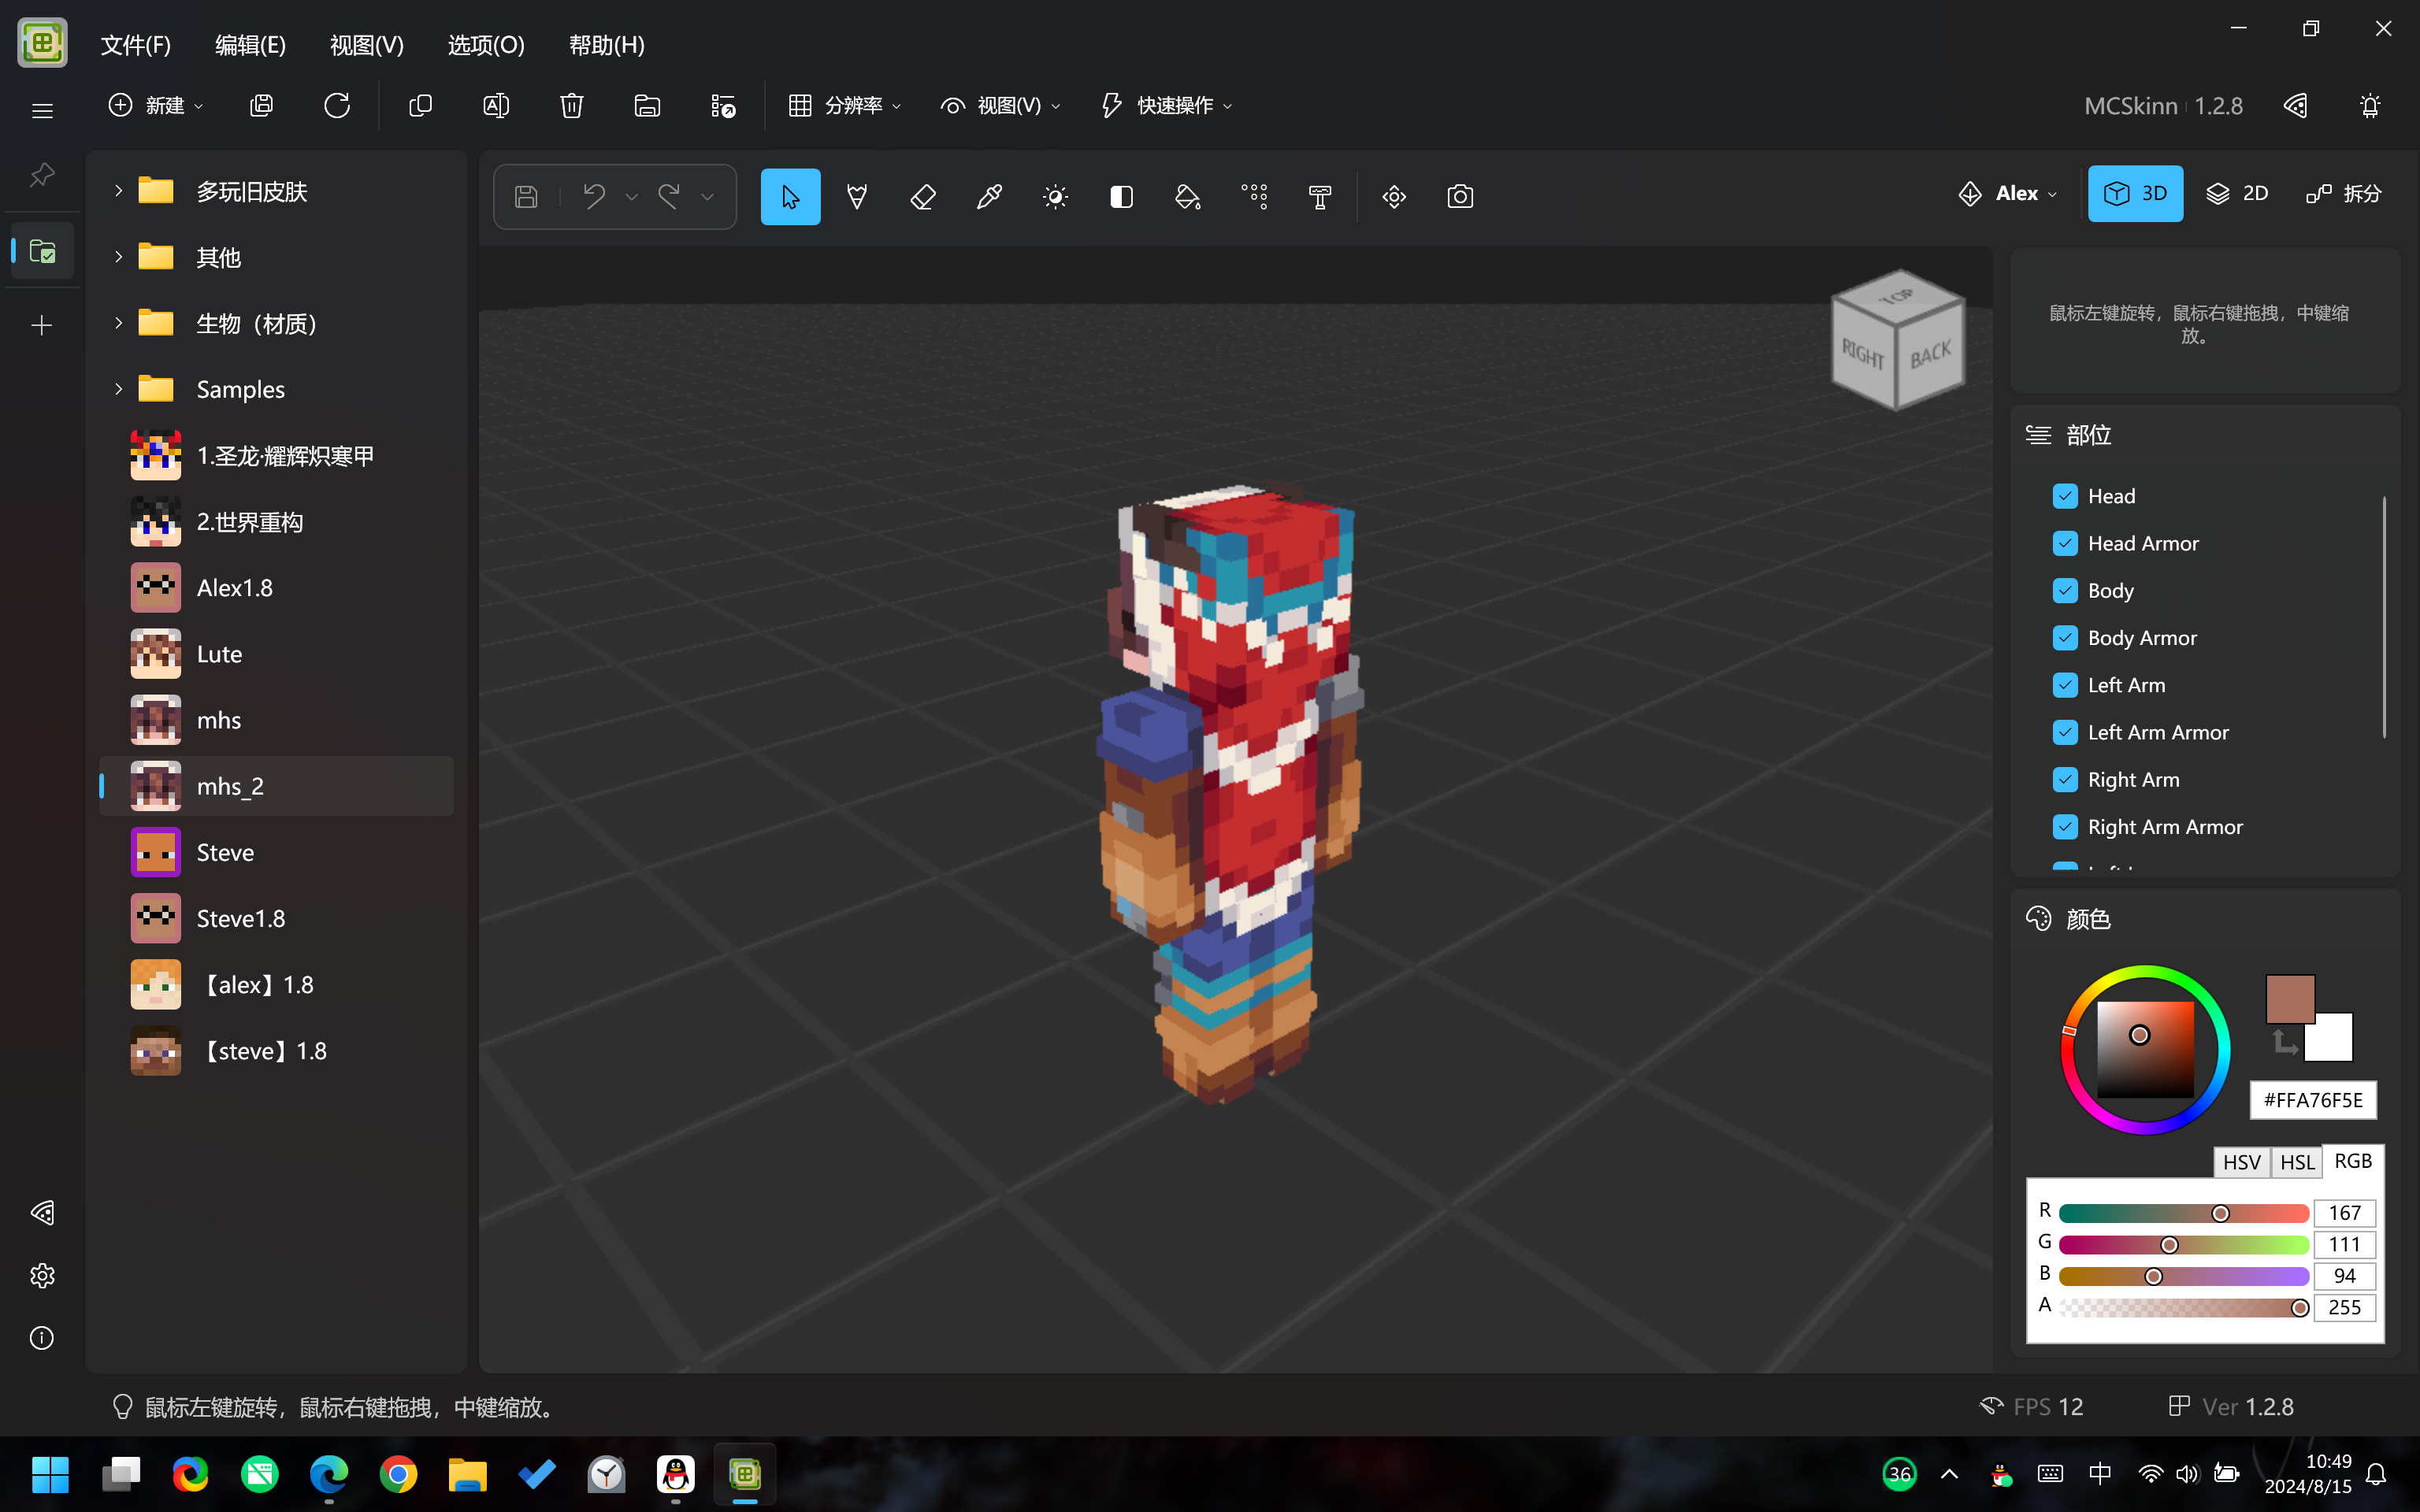This screenshot has width=2420, height=1512.
Task: Click the R channel slider handle
Action: (x=2220, y=1213)
